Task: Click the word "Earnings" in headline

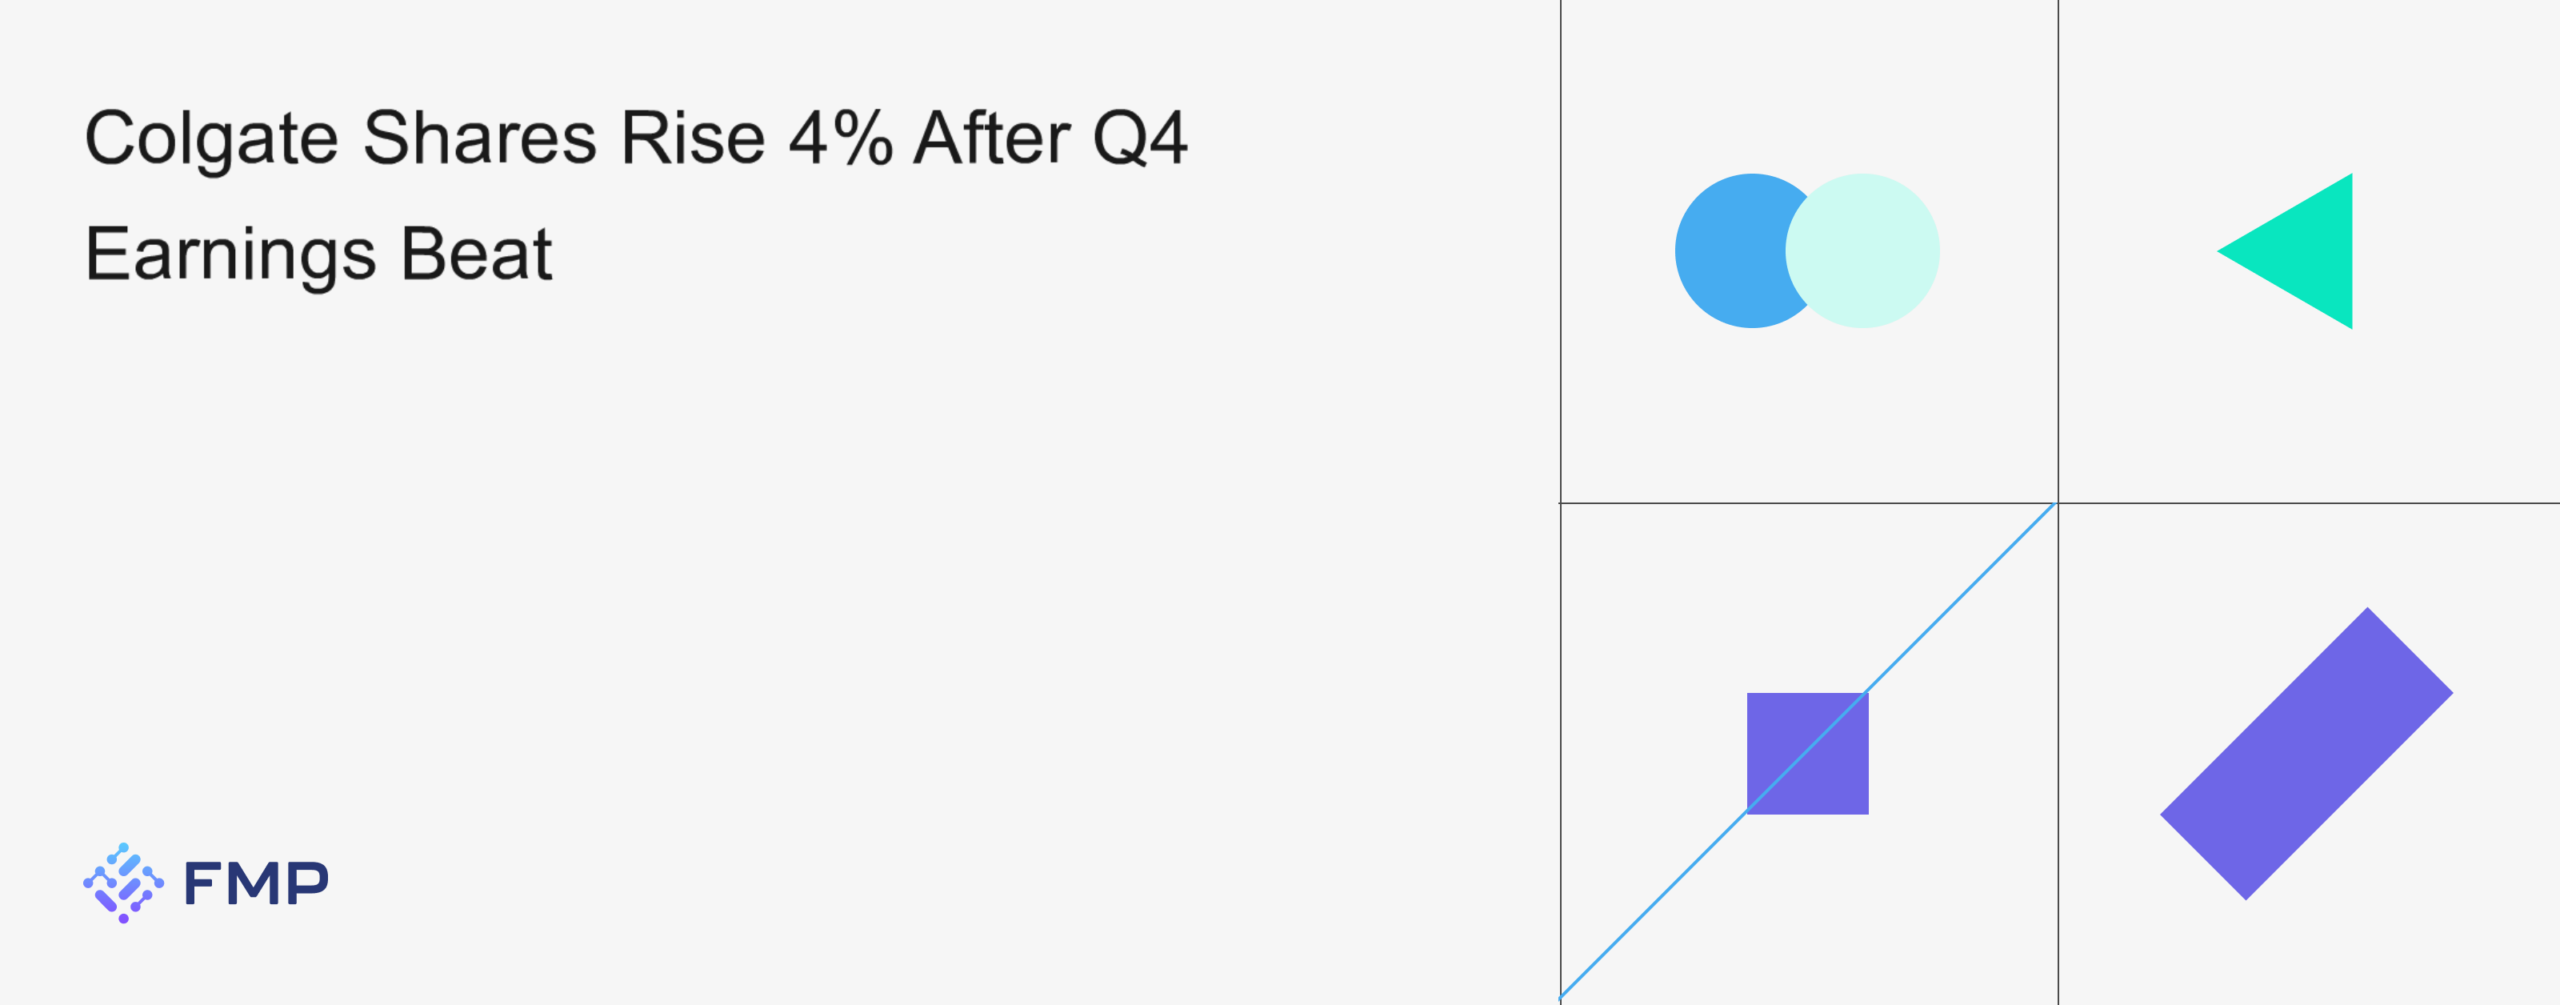Action: click(230, 255)
